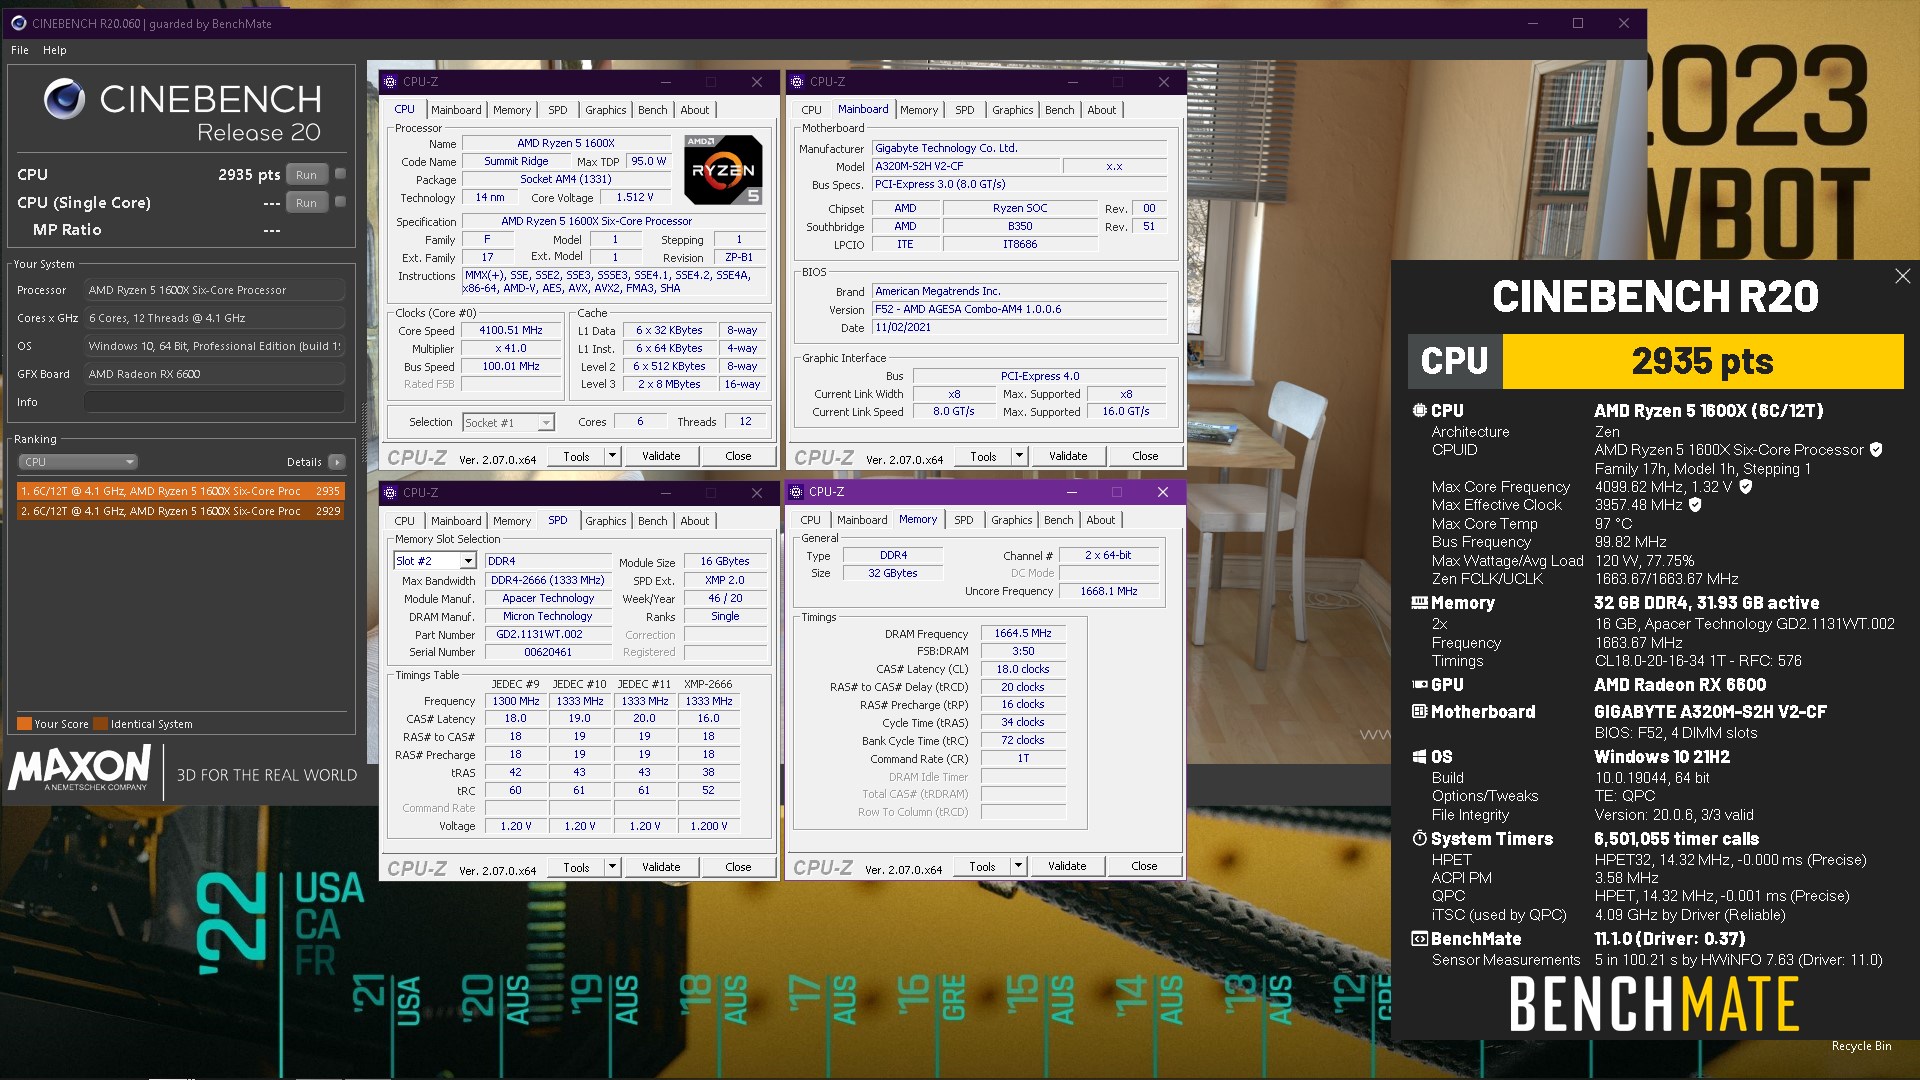
Task: Expand the Tools dropdown arrow in the Memory window
Action: [1018, 866]
